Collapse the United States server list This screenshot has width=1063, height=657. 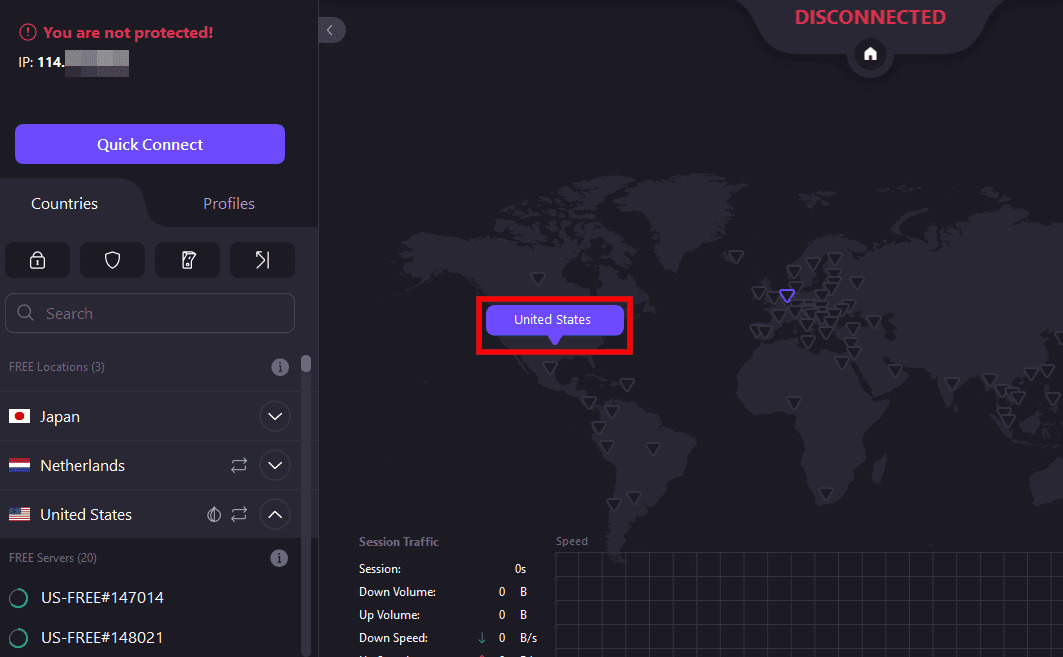click(x=275, y=515)
